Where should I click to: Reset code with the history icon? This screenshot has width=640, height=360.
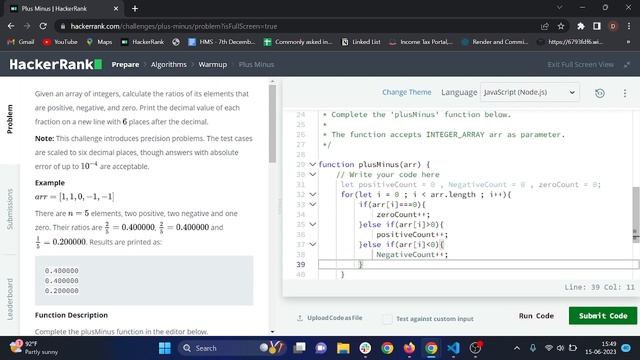click(x=600, y=93)
